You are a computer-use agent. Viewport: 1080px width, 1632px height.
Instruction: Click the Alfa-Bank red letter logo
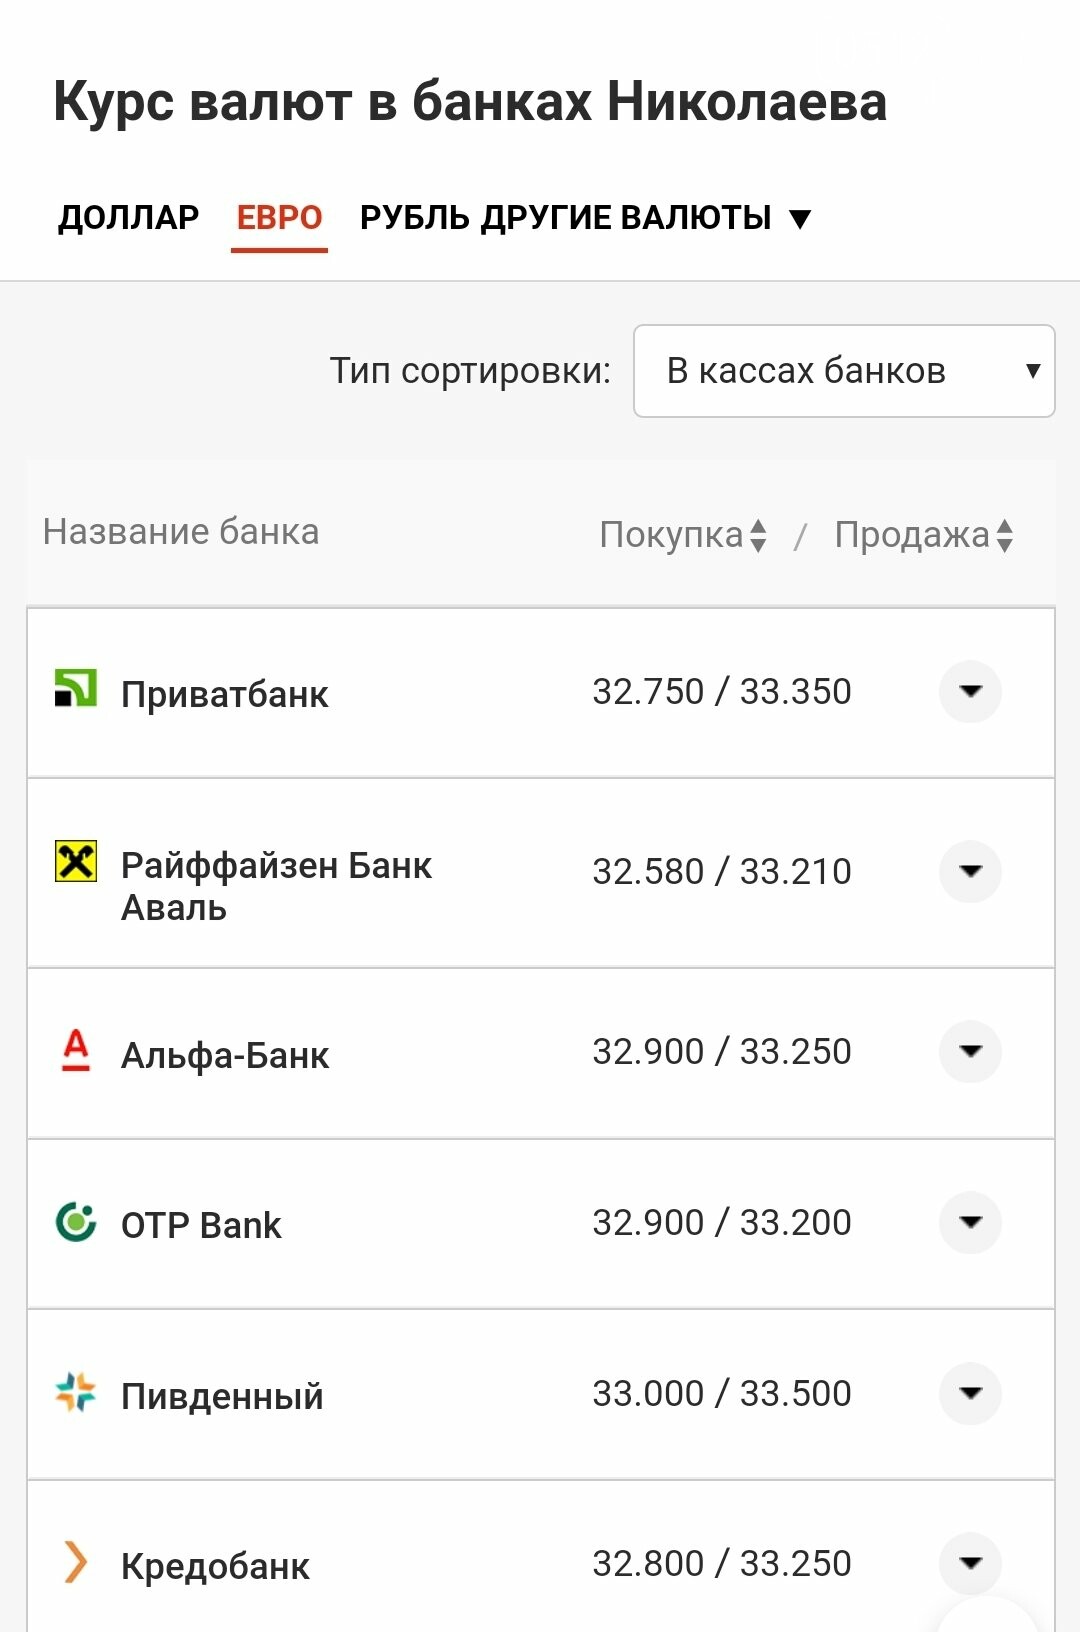(75, 1050)
